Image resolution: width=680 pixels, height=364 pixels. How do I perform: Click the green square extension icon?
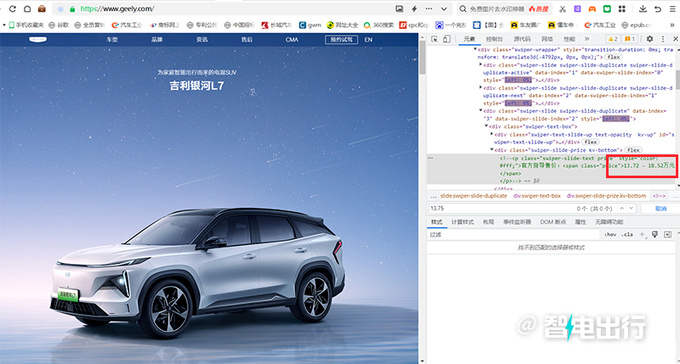pyautogui.click(x=607, y=9)
